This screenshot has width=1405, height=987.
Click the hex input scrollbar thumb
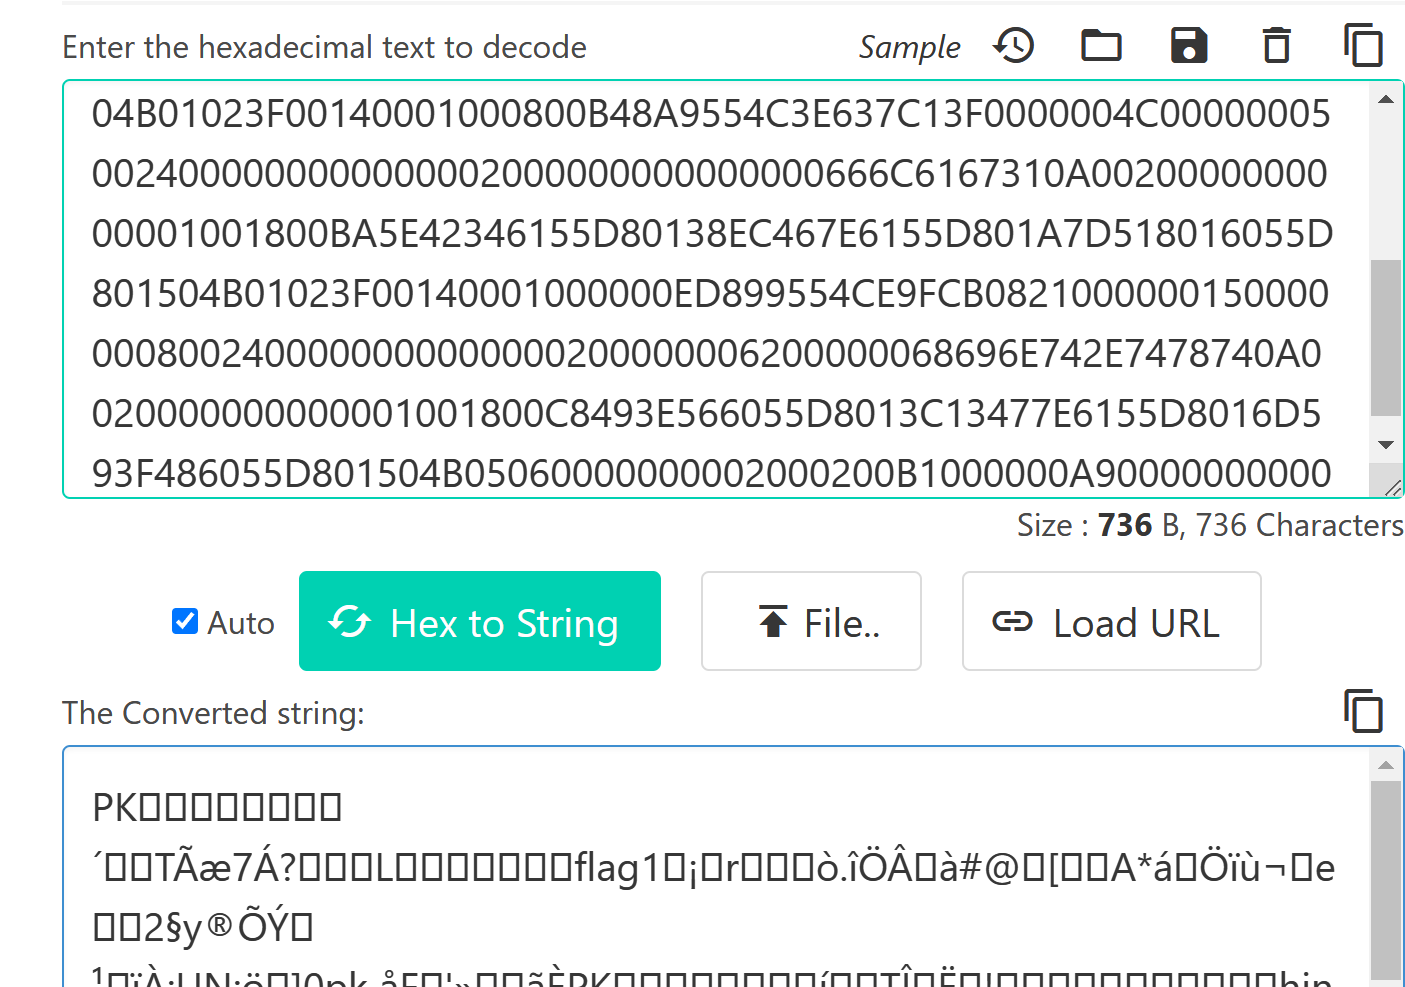[x=1385, y=336]
